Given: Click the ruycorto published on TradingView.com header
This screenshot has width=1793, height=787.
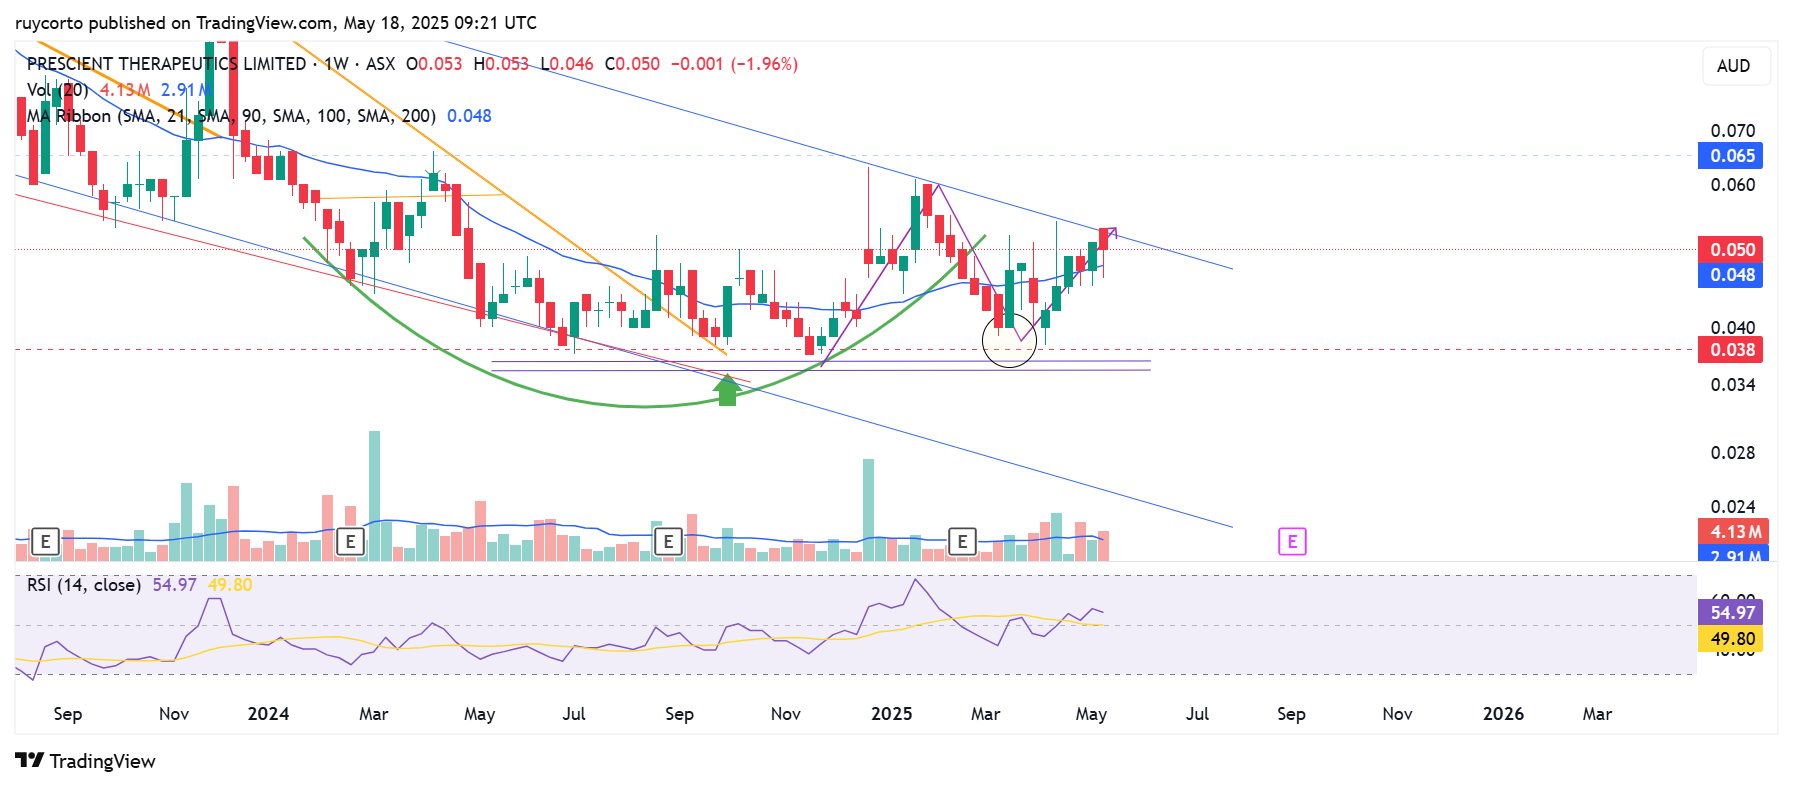Looking at the screenshot, I should [x=276, y=22].
